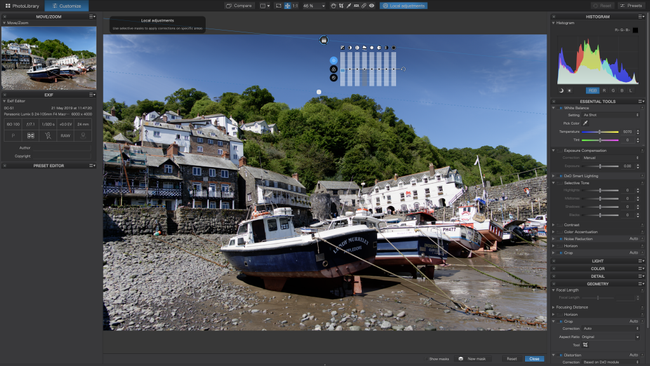This screenshot has height=366, width=650.
Task: Click the white control point on image
Action: pyautogui.click(x=319, y=92)
